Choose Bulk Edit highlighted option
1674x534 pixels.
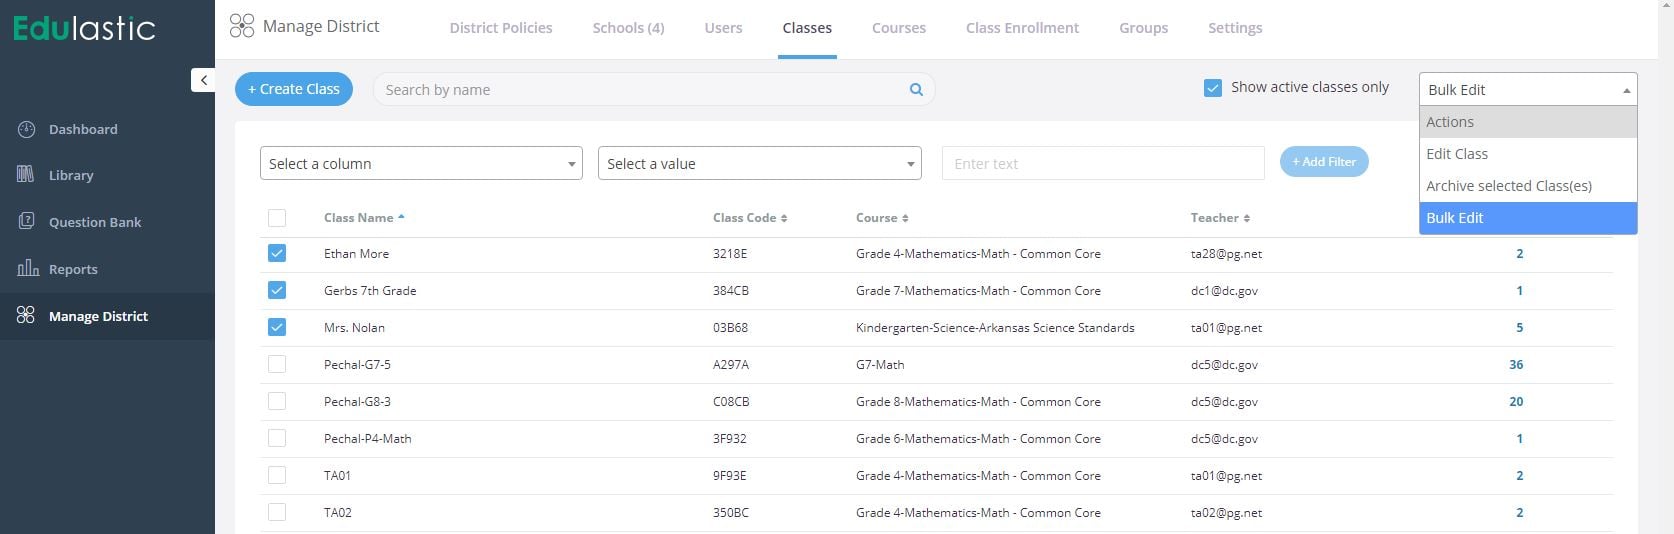pyautogui.click(x=1528, y=218)
